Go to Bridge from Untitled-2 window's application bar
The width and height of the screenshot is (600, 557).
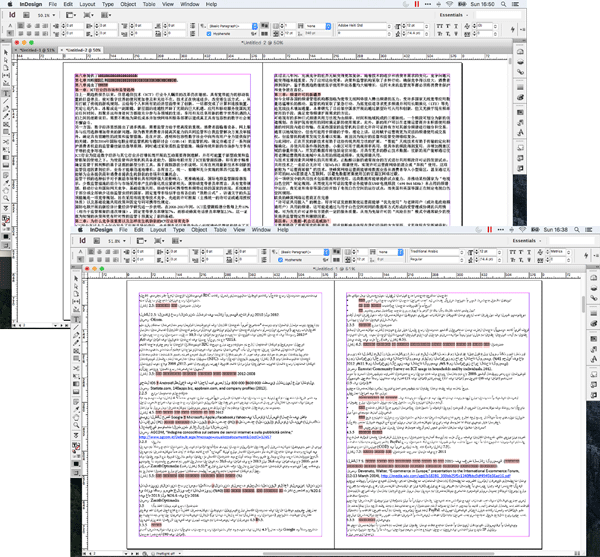(26, 15)
